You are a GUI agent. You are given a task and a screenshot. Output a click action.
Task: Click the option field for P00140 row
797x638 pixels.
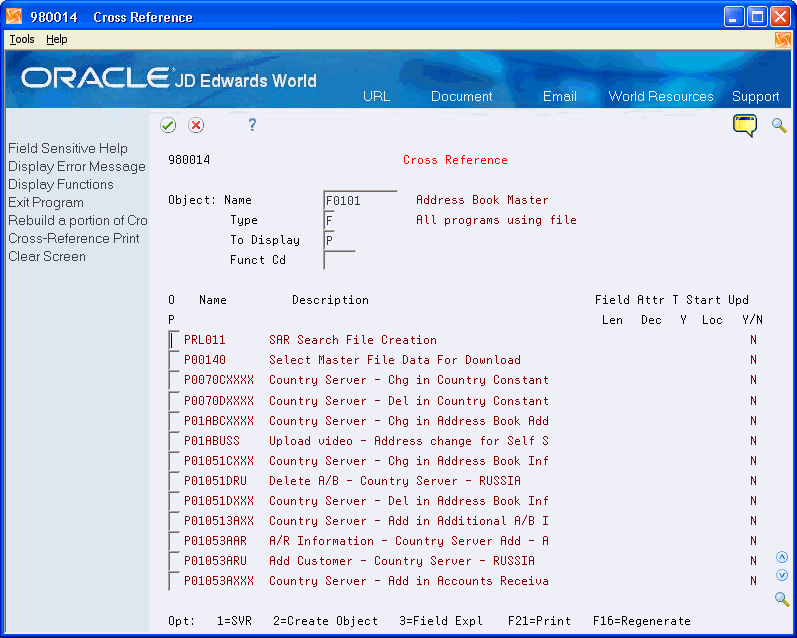point(174,360)
